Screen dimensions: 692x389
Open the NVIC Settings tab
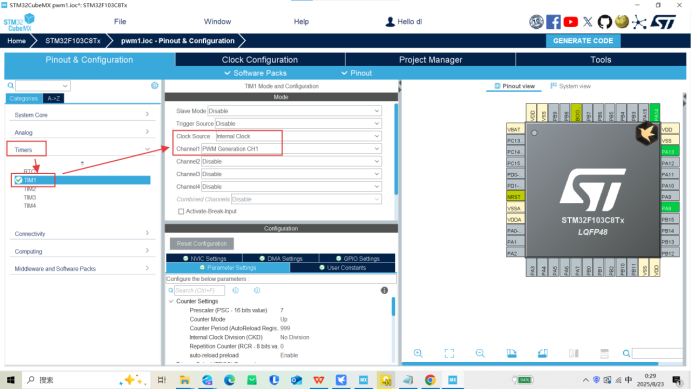[204, 258]
